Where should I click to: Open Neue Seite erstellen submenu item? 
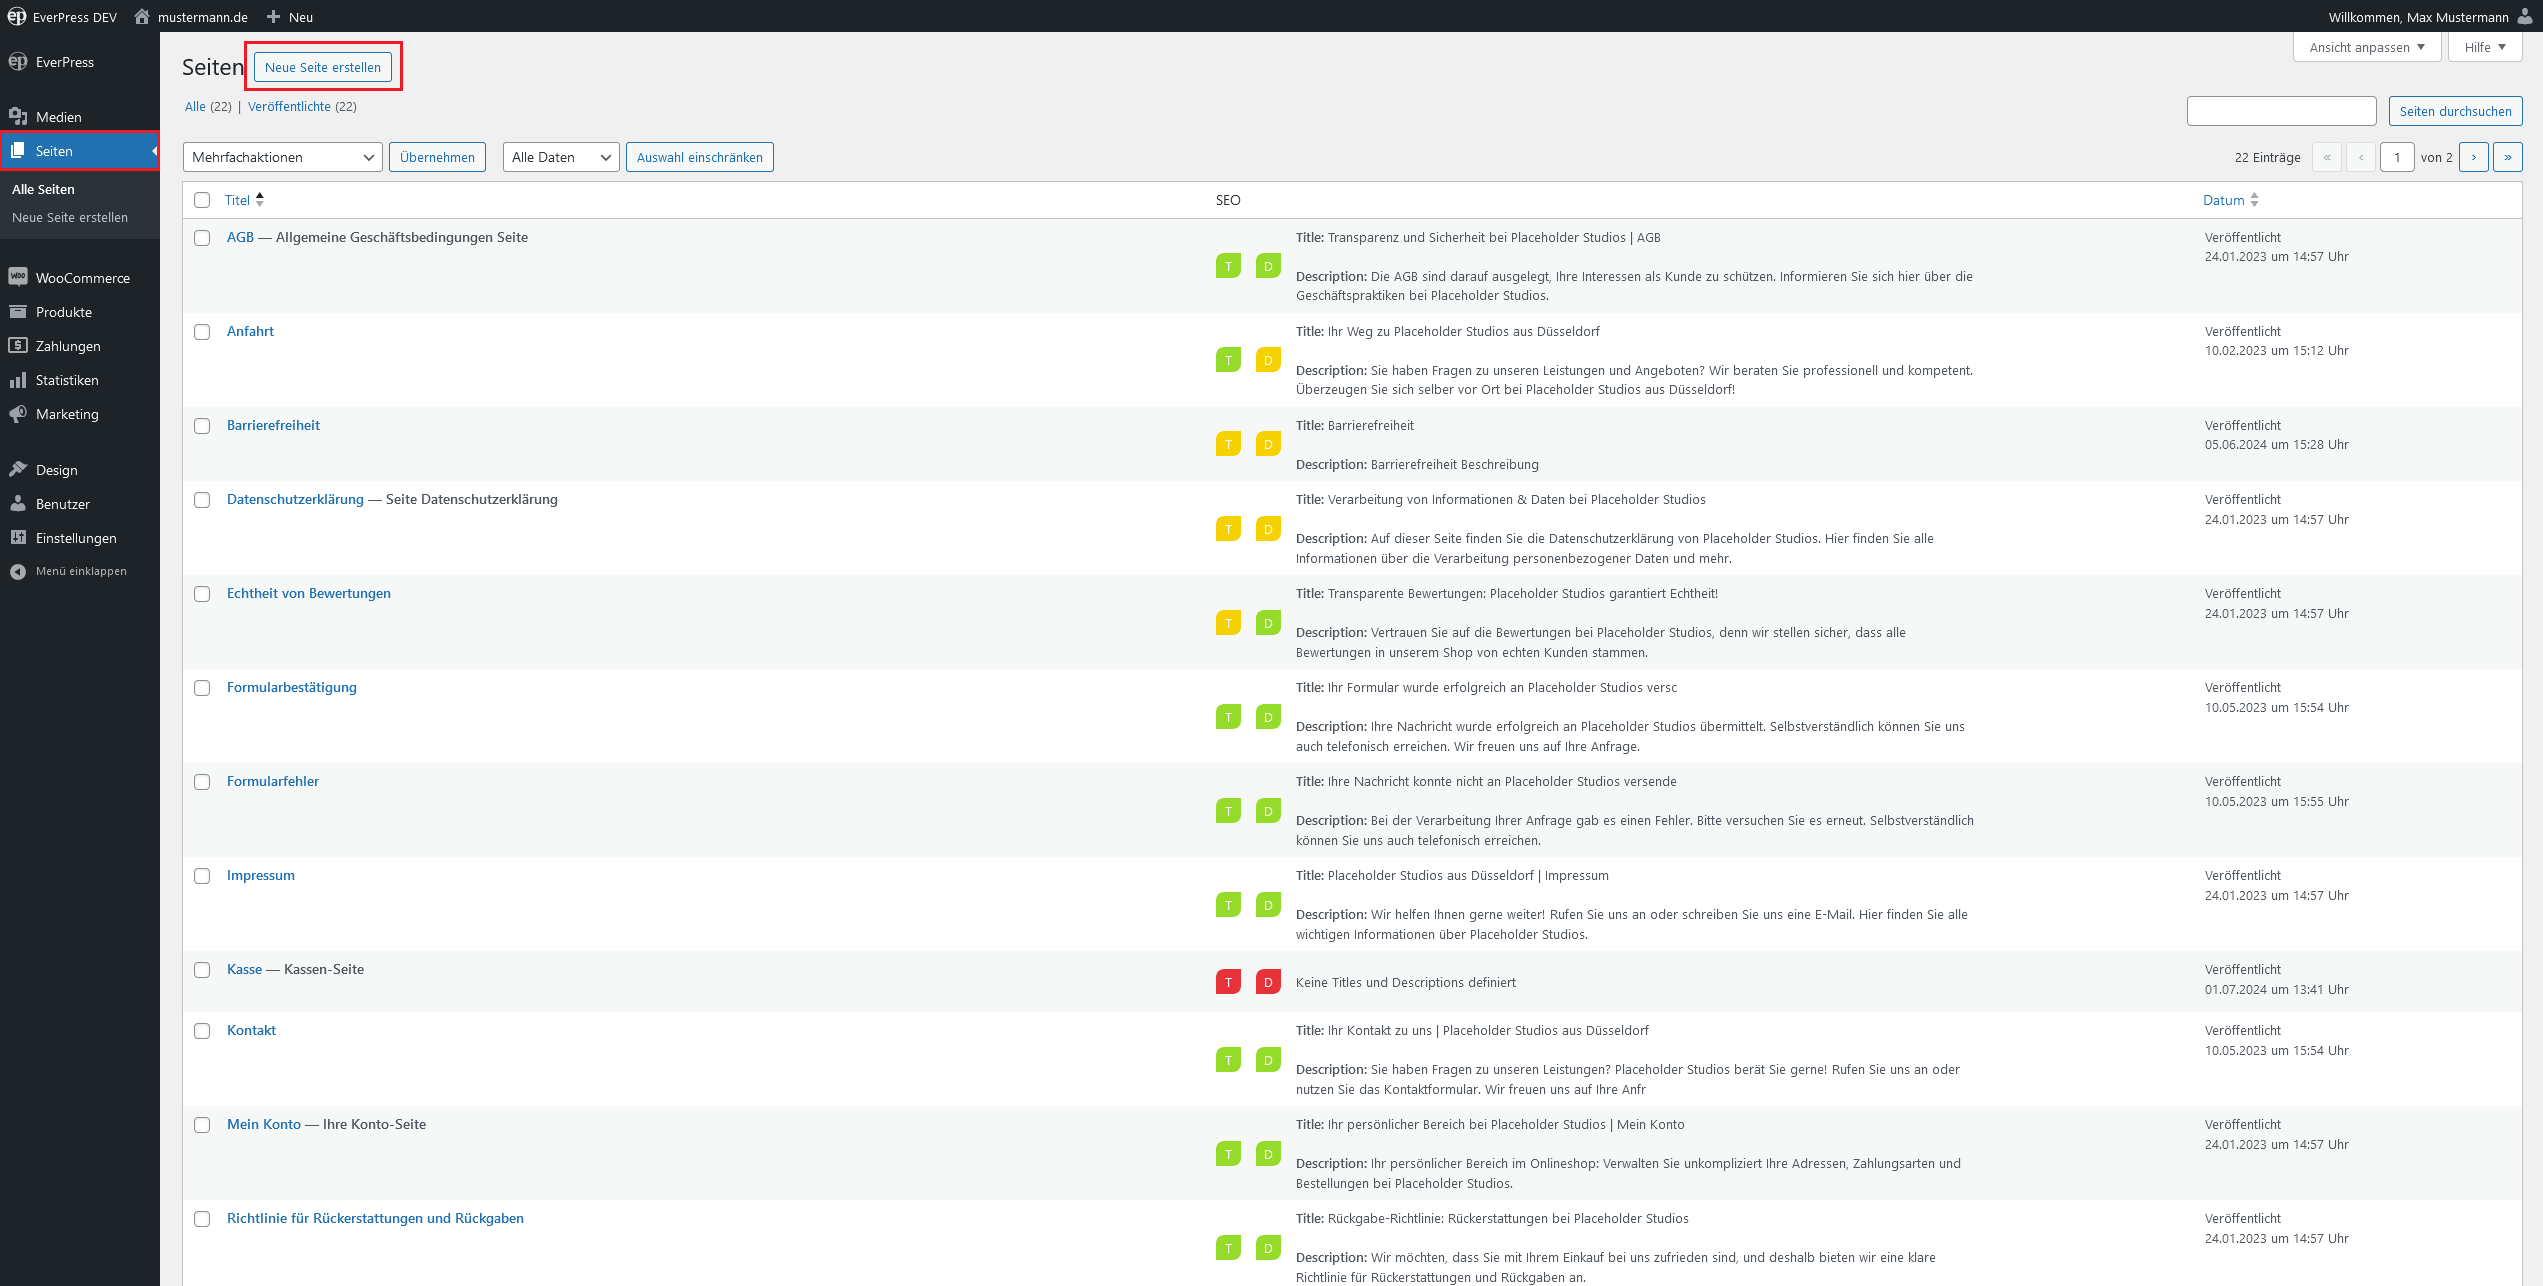(70, 217)
